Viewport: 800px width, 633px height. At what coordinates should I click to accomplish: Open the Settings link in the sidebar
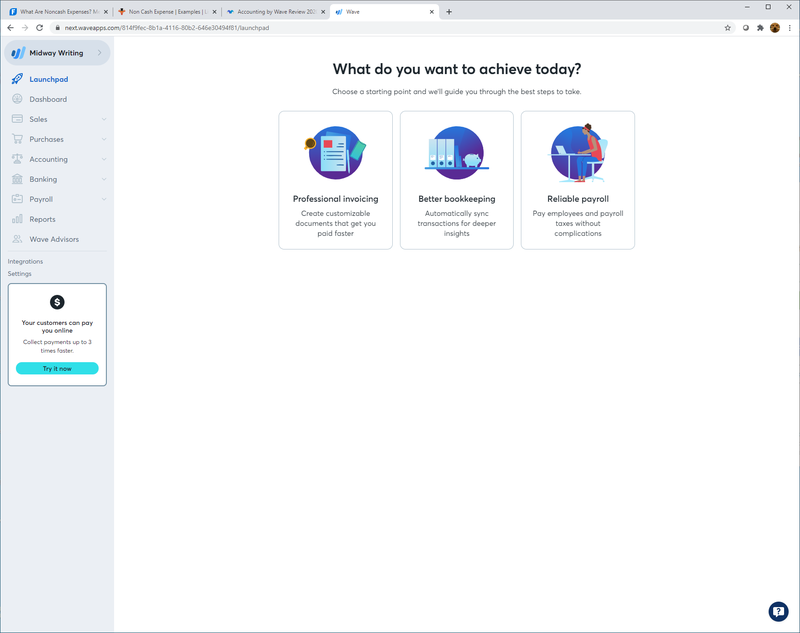(x=19, y=274)
